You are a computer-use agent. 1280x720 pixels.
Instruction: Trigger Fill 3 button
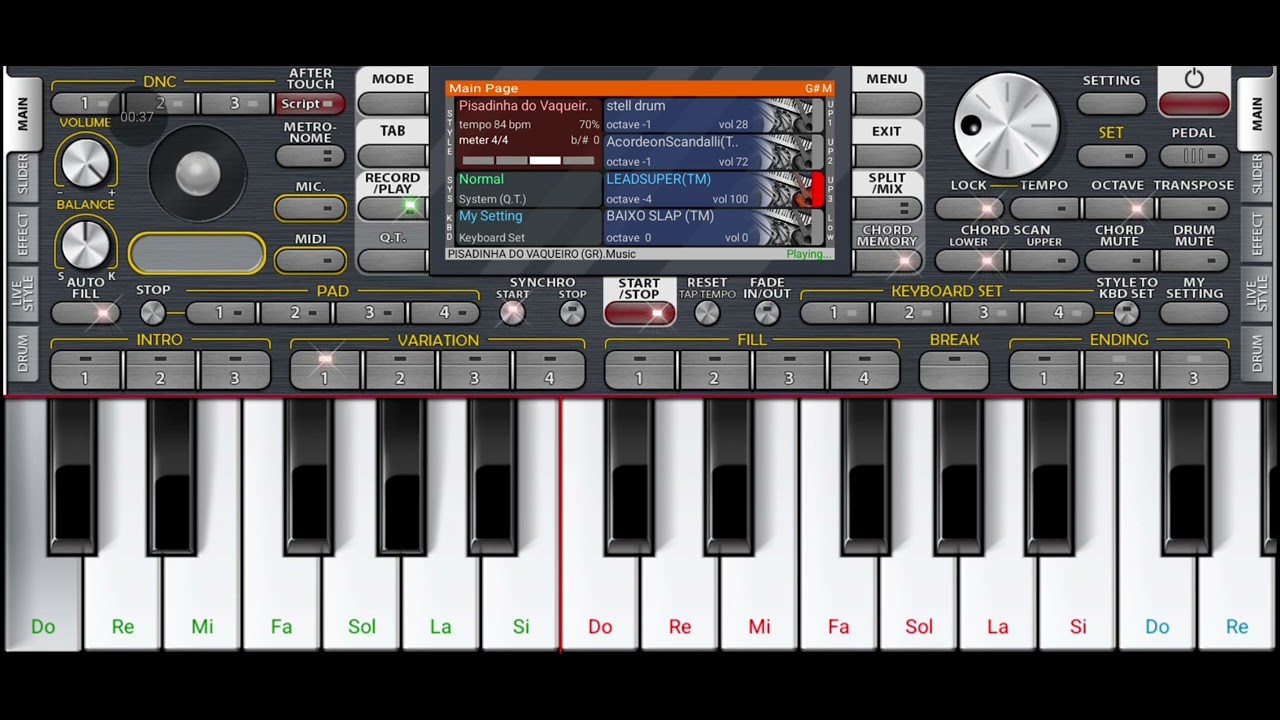pyautogui.click(x=788, y=370)
